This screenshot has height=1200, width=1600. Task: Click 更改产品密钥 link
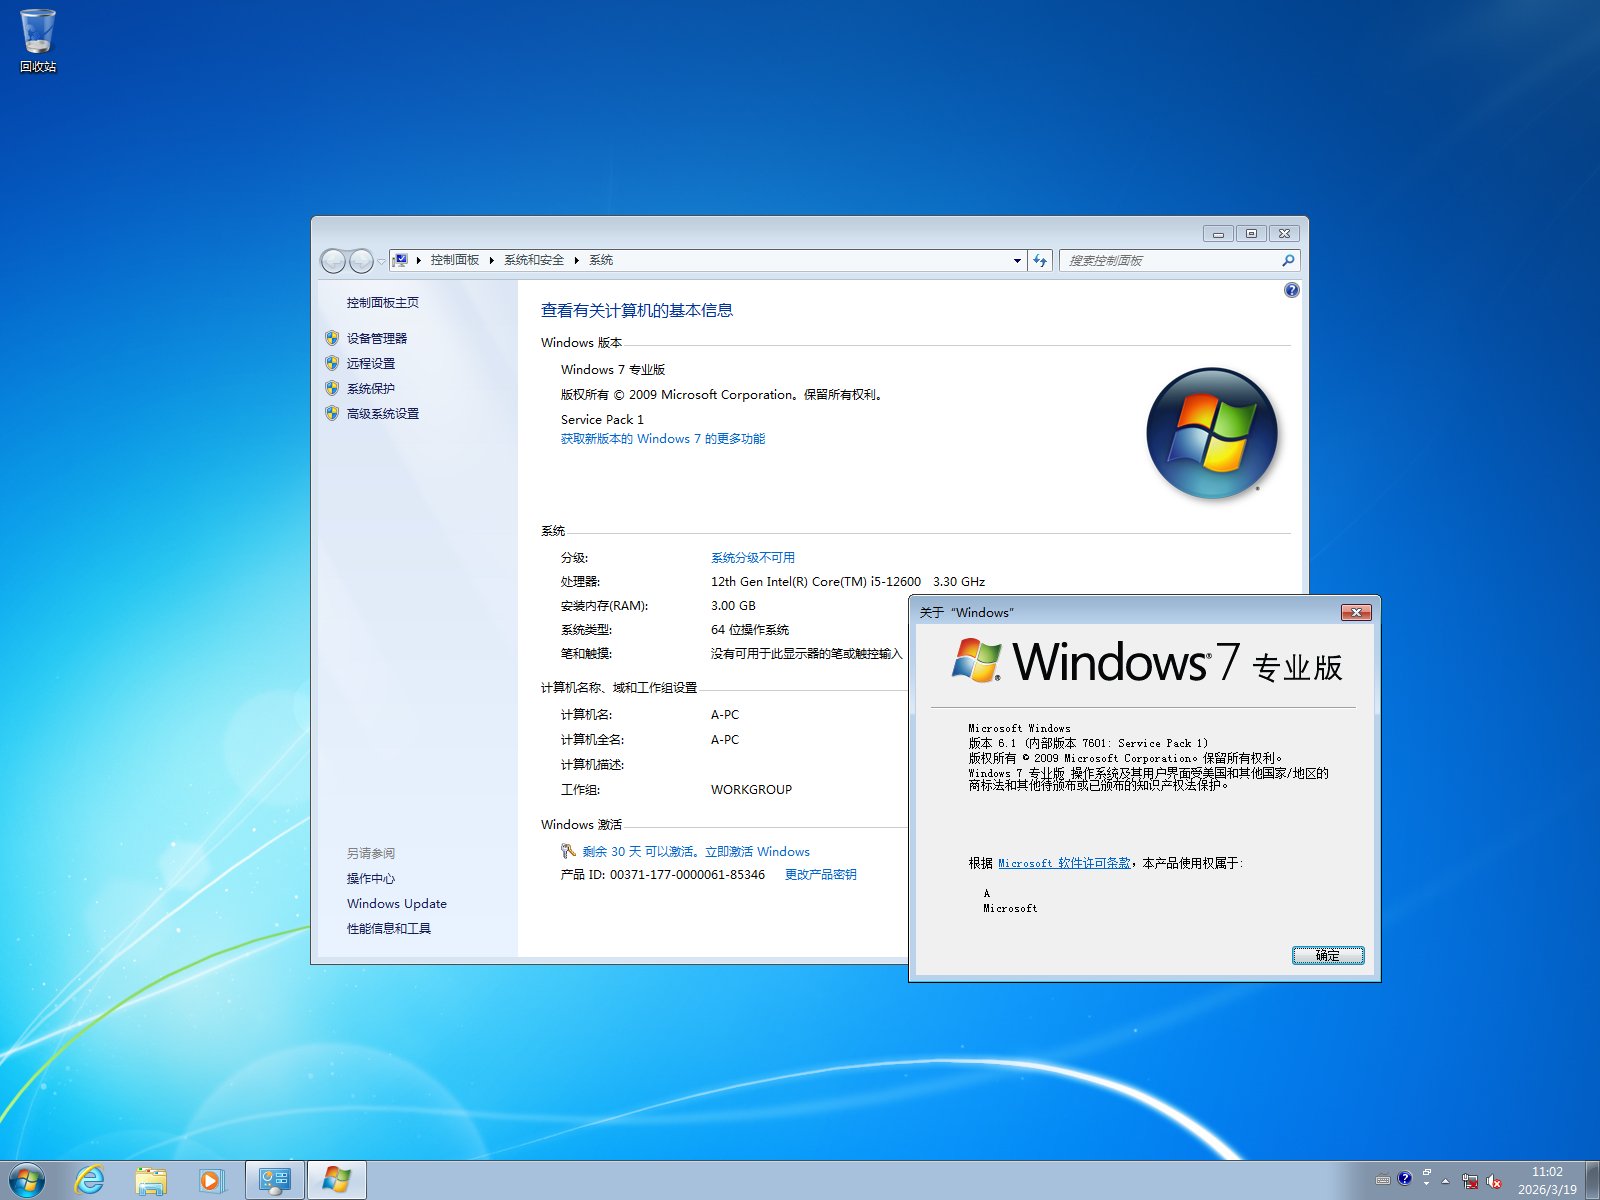(x=821, y=875)
